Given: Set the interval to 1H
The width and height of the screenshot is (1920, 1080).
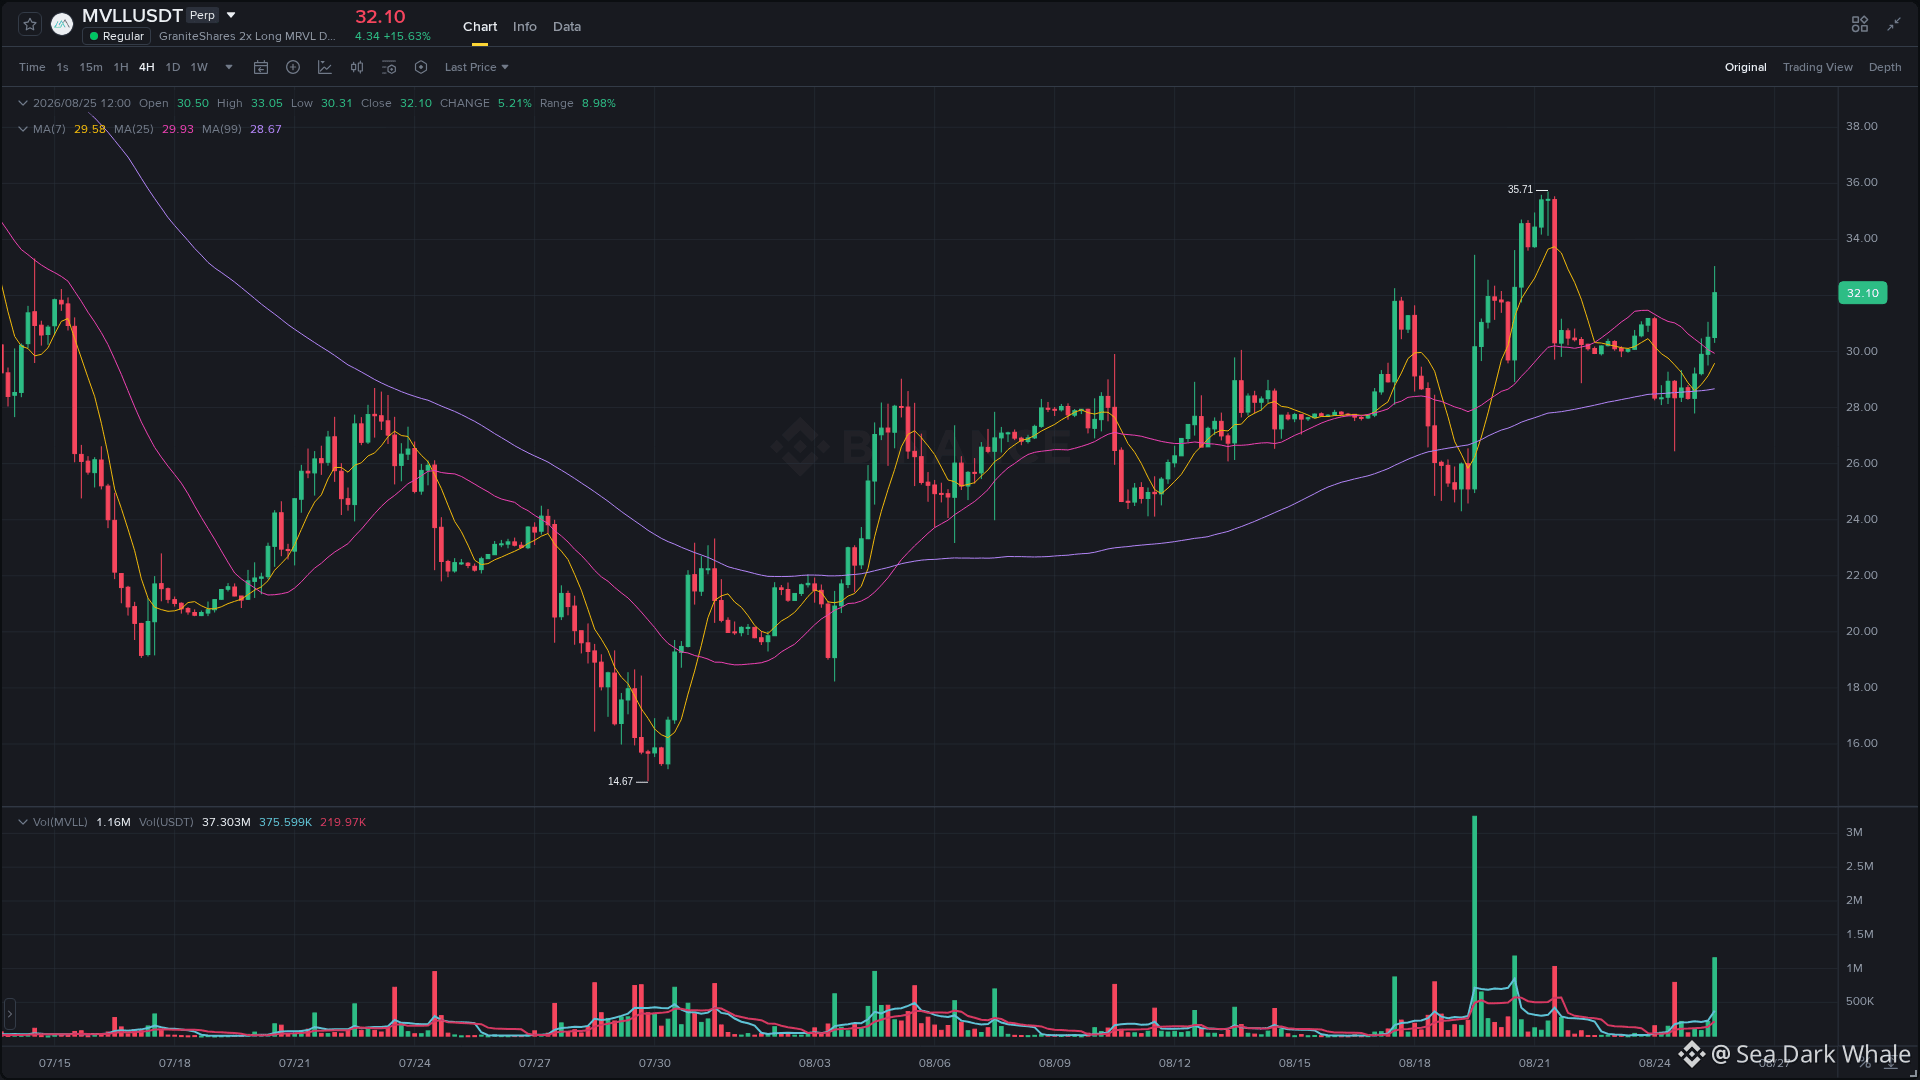Looking at the screenshot, I should tap(121, 67).
